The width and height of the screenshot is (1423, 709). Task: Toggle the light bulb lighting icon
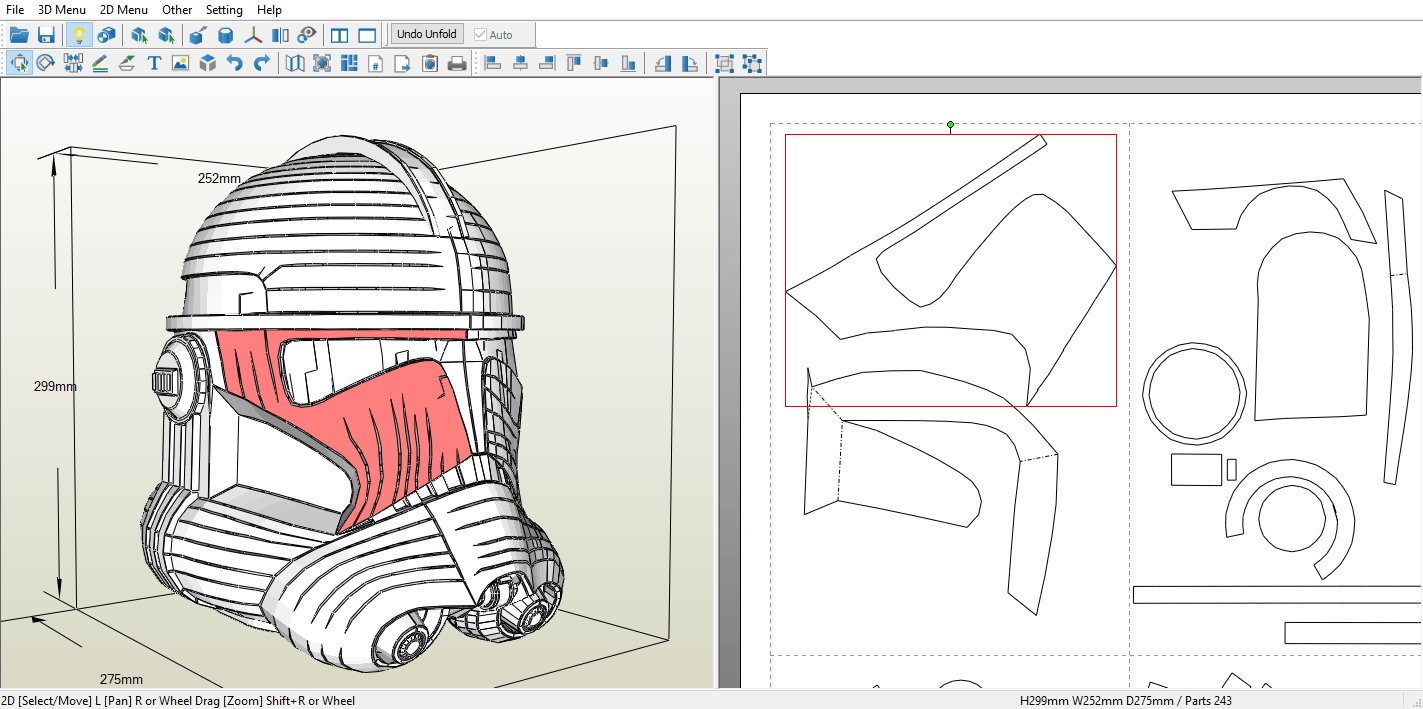pyautogui.click(x=78, y=35)
